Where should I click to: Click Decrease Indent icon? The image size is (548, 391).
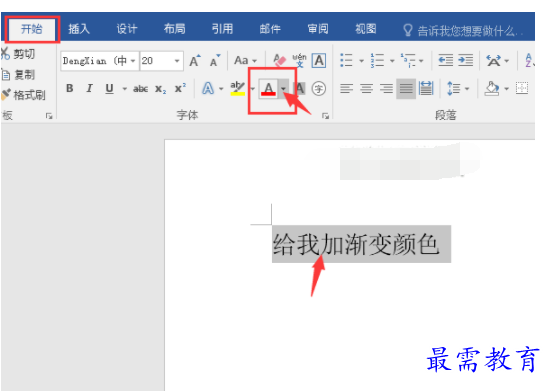pyautogui.click(x=446, y=60)
